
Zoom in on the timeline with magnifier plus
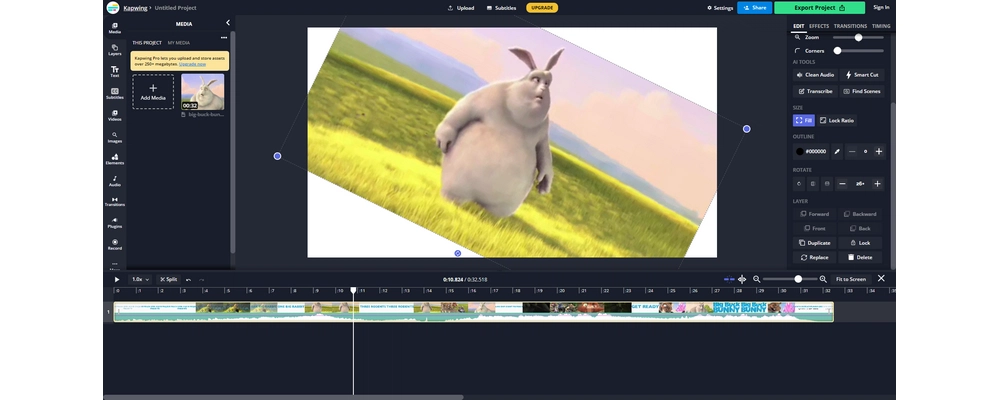coord(823,279)
